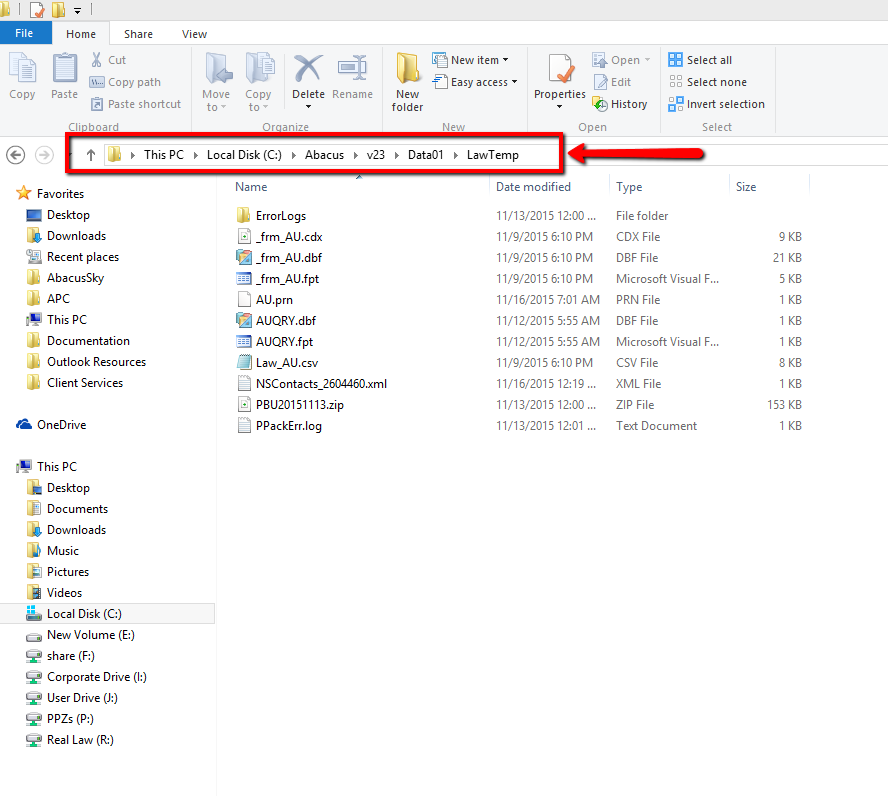
Task: Open Quick Access Toolbar customize dropdown
Action: click(77, 10)
